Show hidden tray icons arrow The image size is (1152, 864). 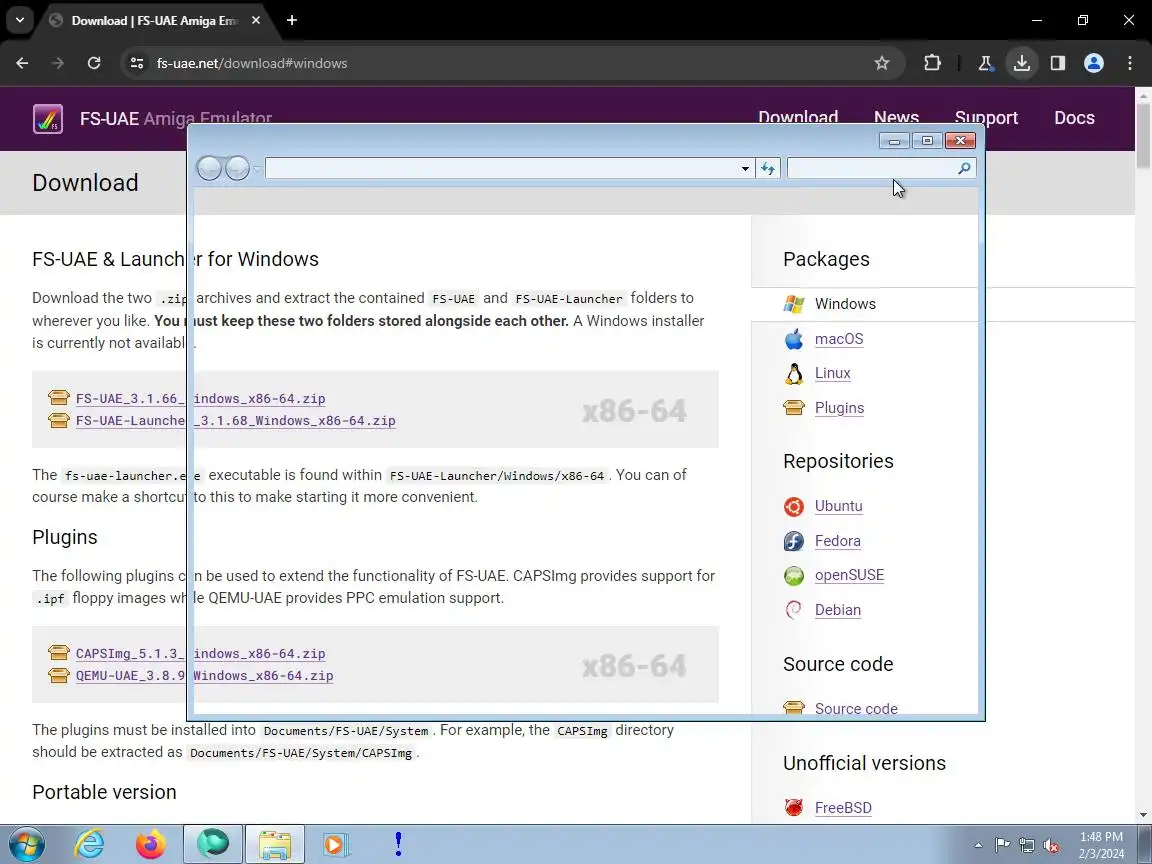coord(978,846)
